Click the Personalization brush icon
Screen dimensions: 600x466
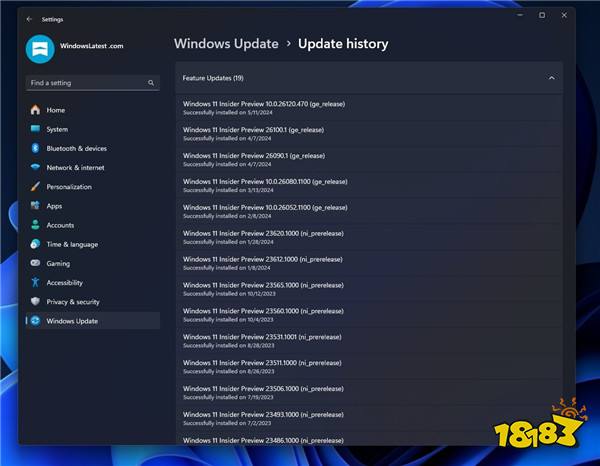click(35, 186)
